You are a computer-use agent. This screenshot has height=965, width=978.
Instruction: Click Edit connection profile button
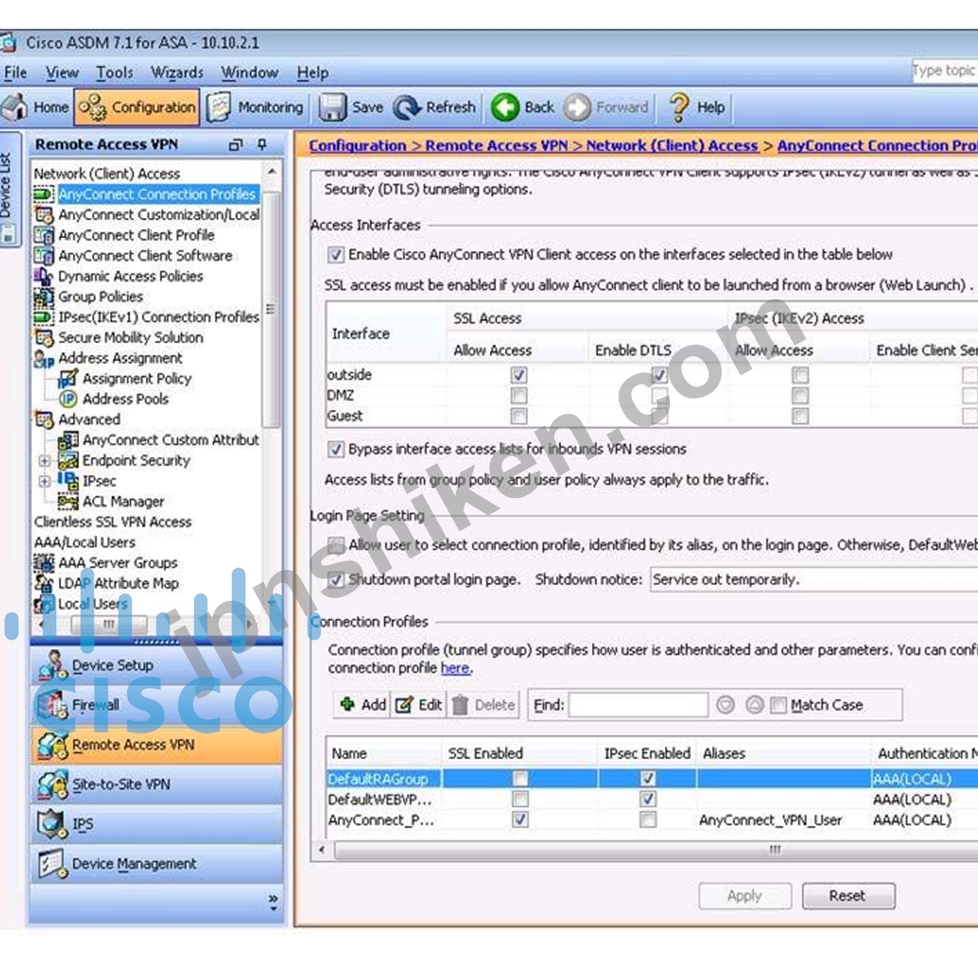pyautogui.click(x=419, y=705)
